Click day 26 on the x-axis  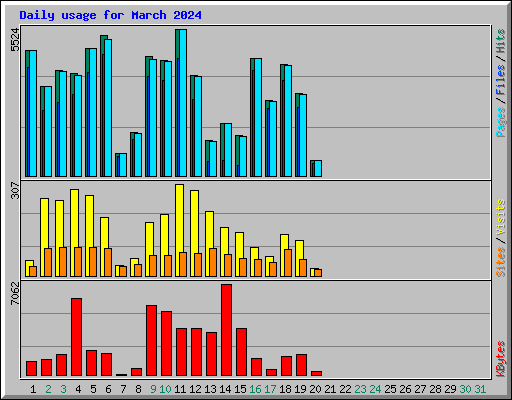tap(405, 389)
